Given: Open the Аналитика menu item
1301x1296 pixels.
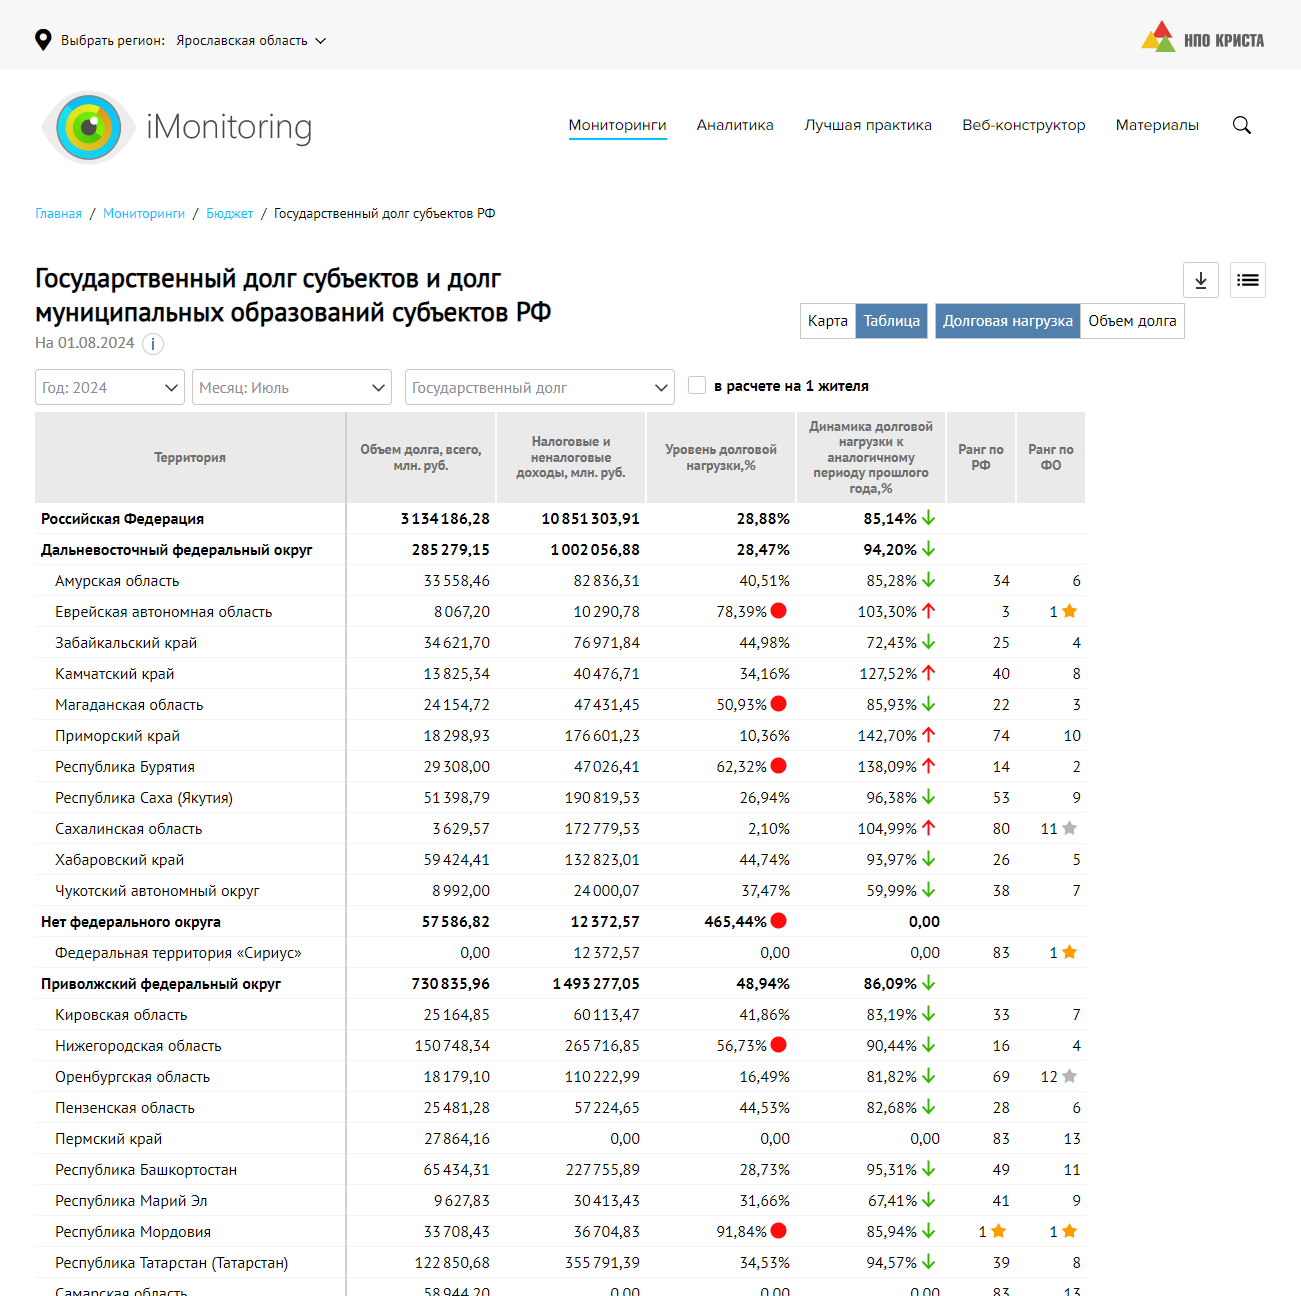Looking at the screenshot, I should click(735, 125).
